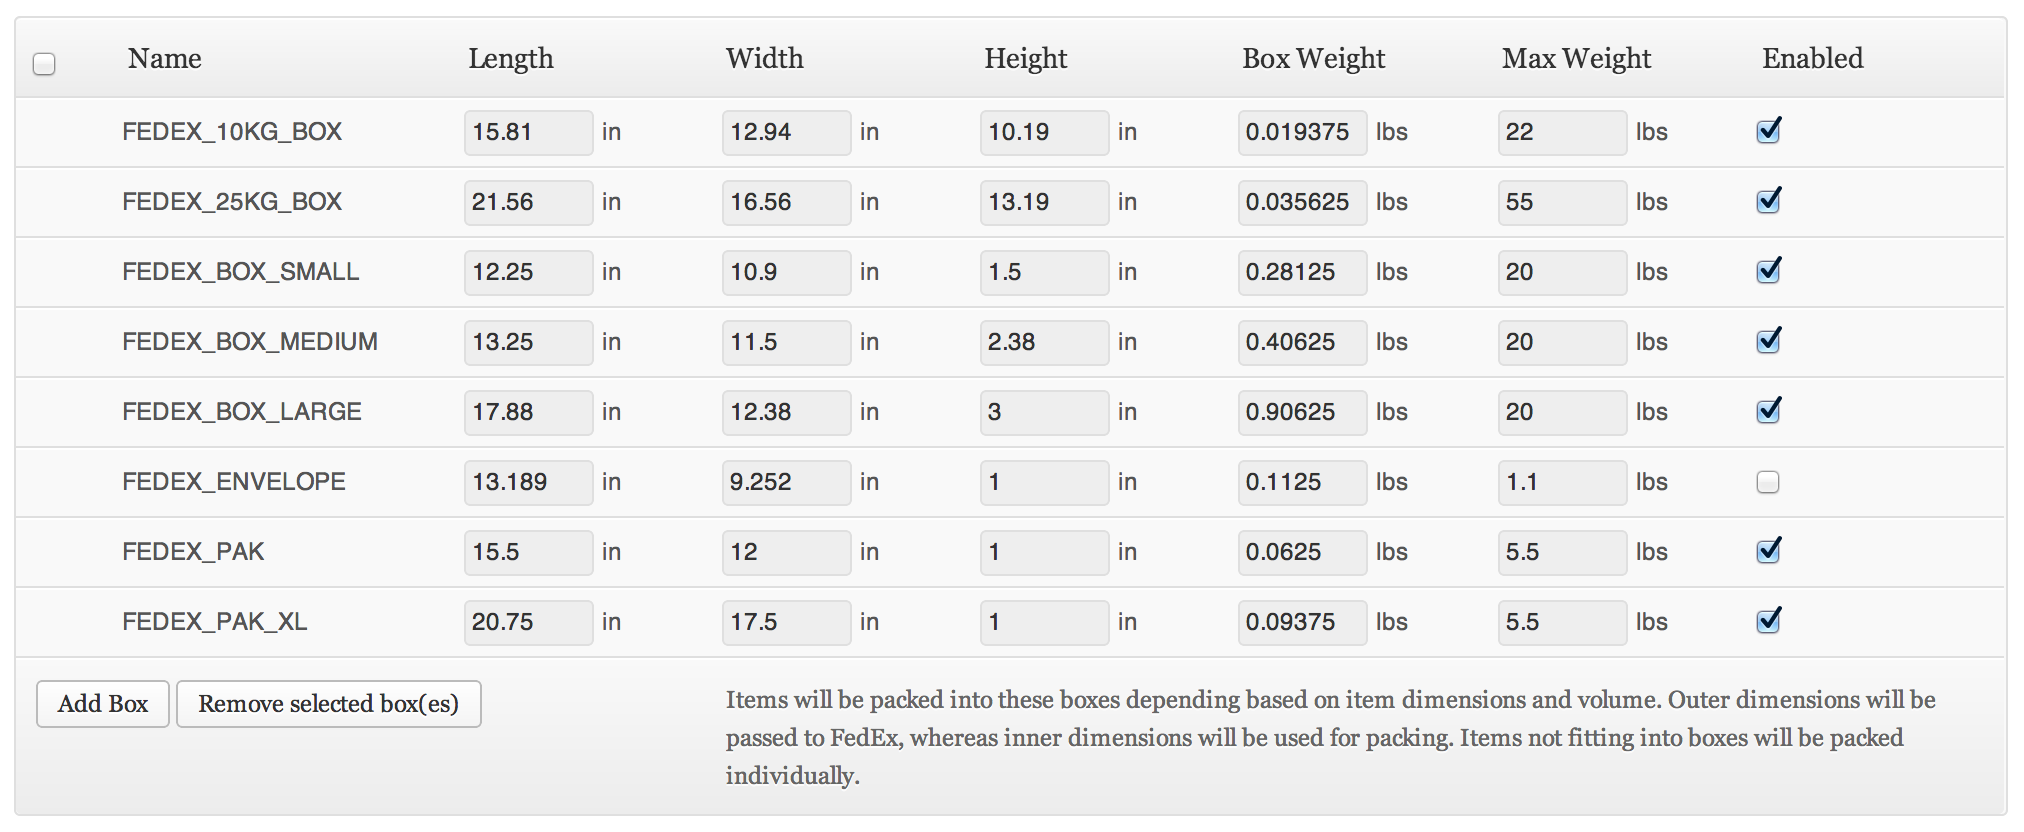This screenshot has height=832, width=2024.
Task: Edit FEDEX_ENVELOPE Length input
Action: [x=528, y=482]
